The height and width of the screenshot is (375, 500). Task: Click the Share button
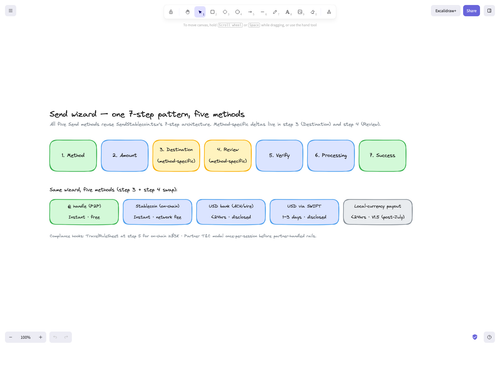[x=471, y=11]
